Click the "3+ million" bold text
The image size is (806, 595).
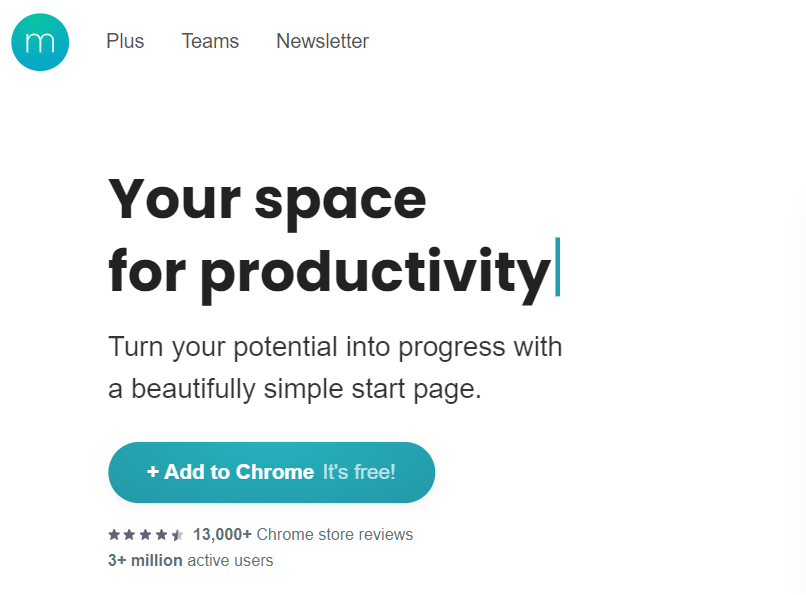(x=145, y=560)
